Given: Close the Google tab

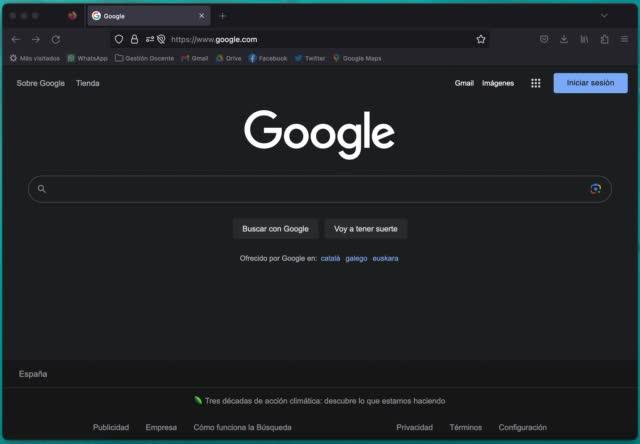Looking at the screenshot, I should click(202, 16).
